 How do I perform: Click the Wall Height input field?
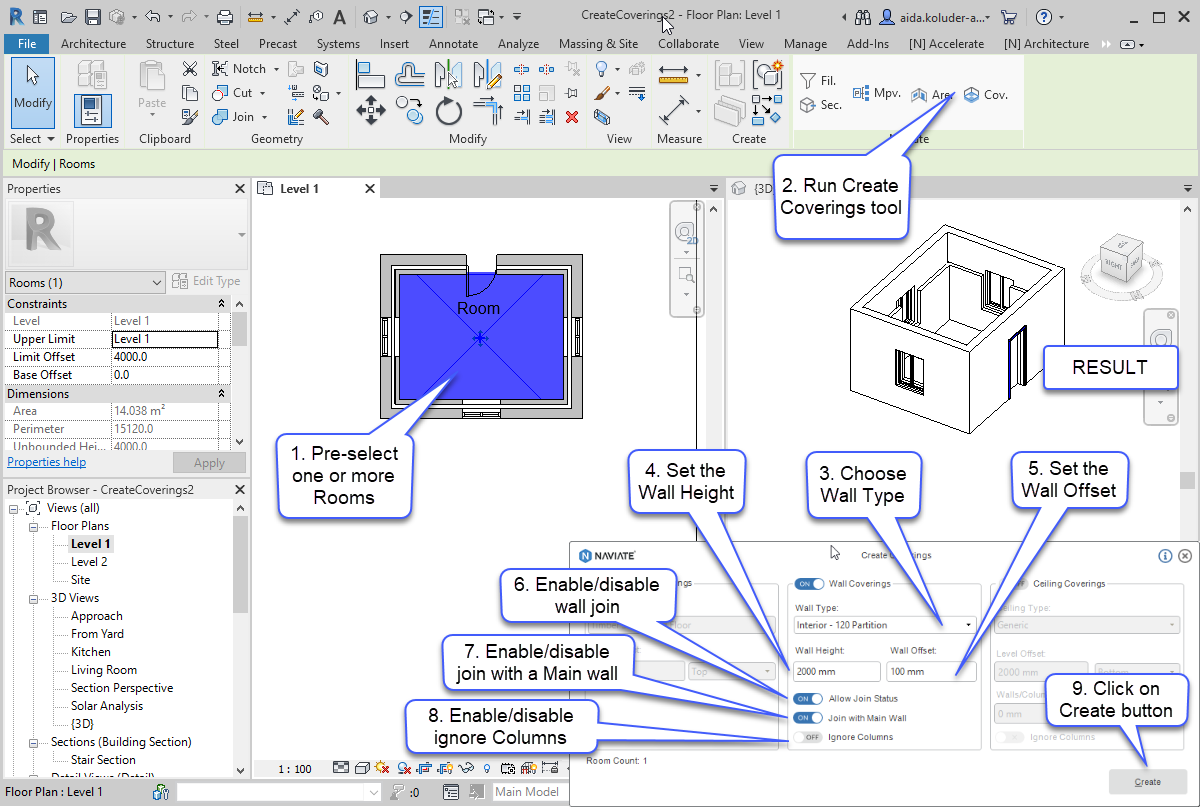click(835, 672)
